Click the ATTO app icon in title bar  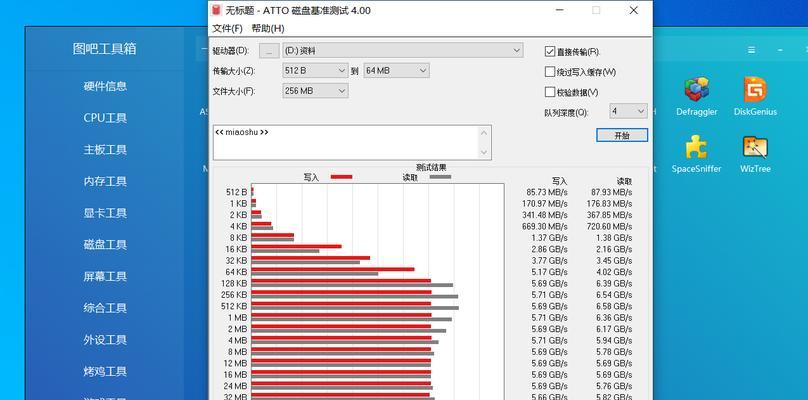pyautogui.click(x=217, y=10)
